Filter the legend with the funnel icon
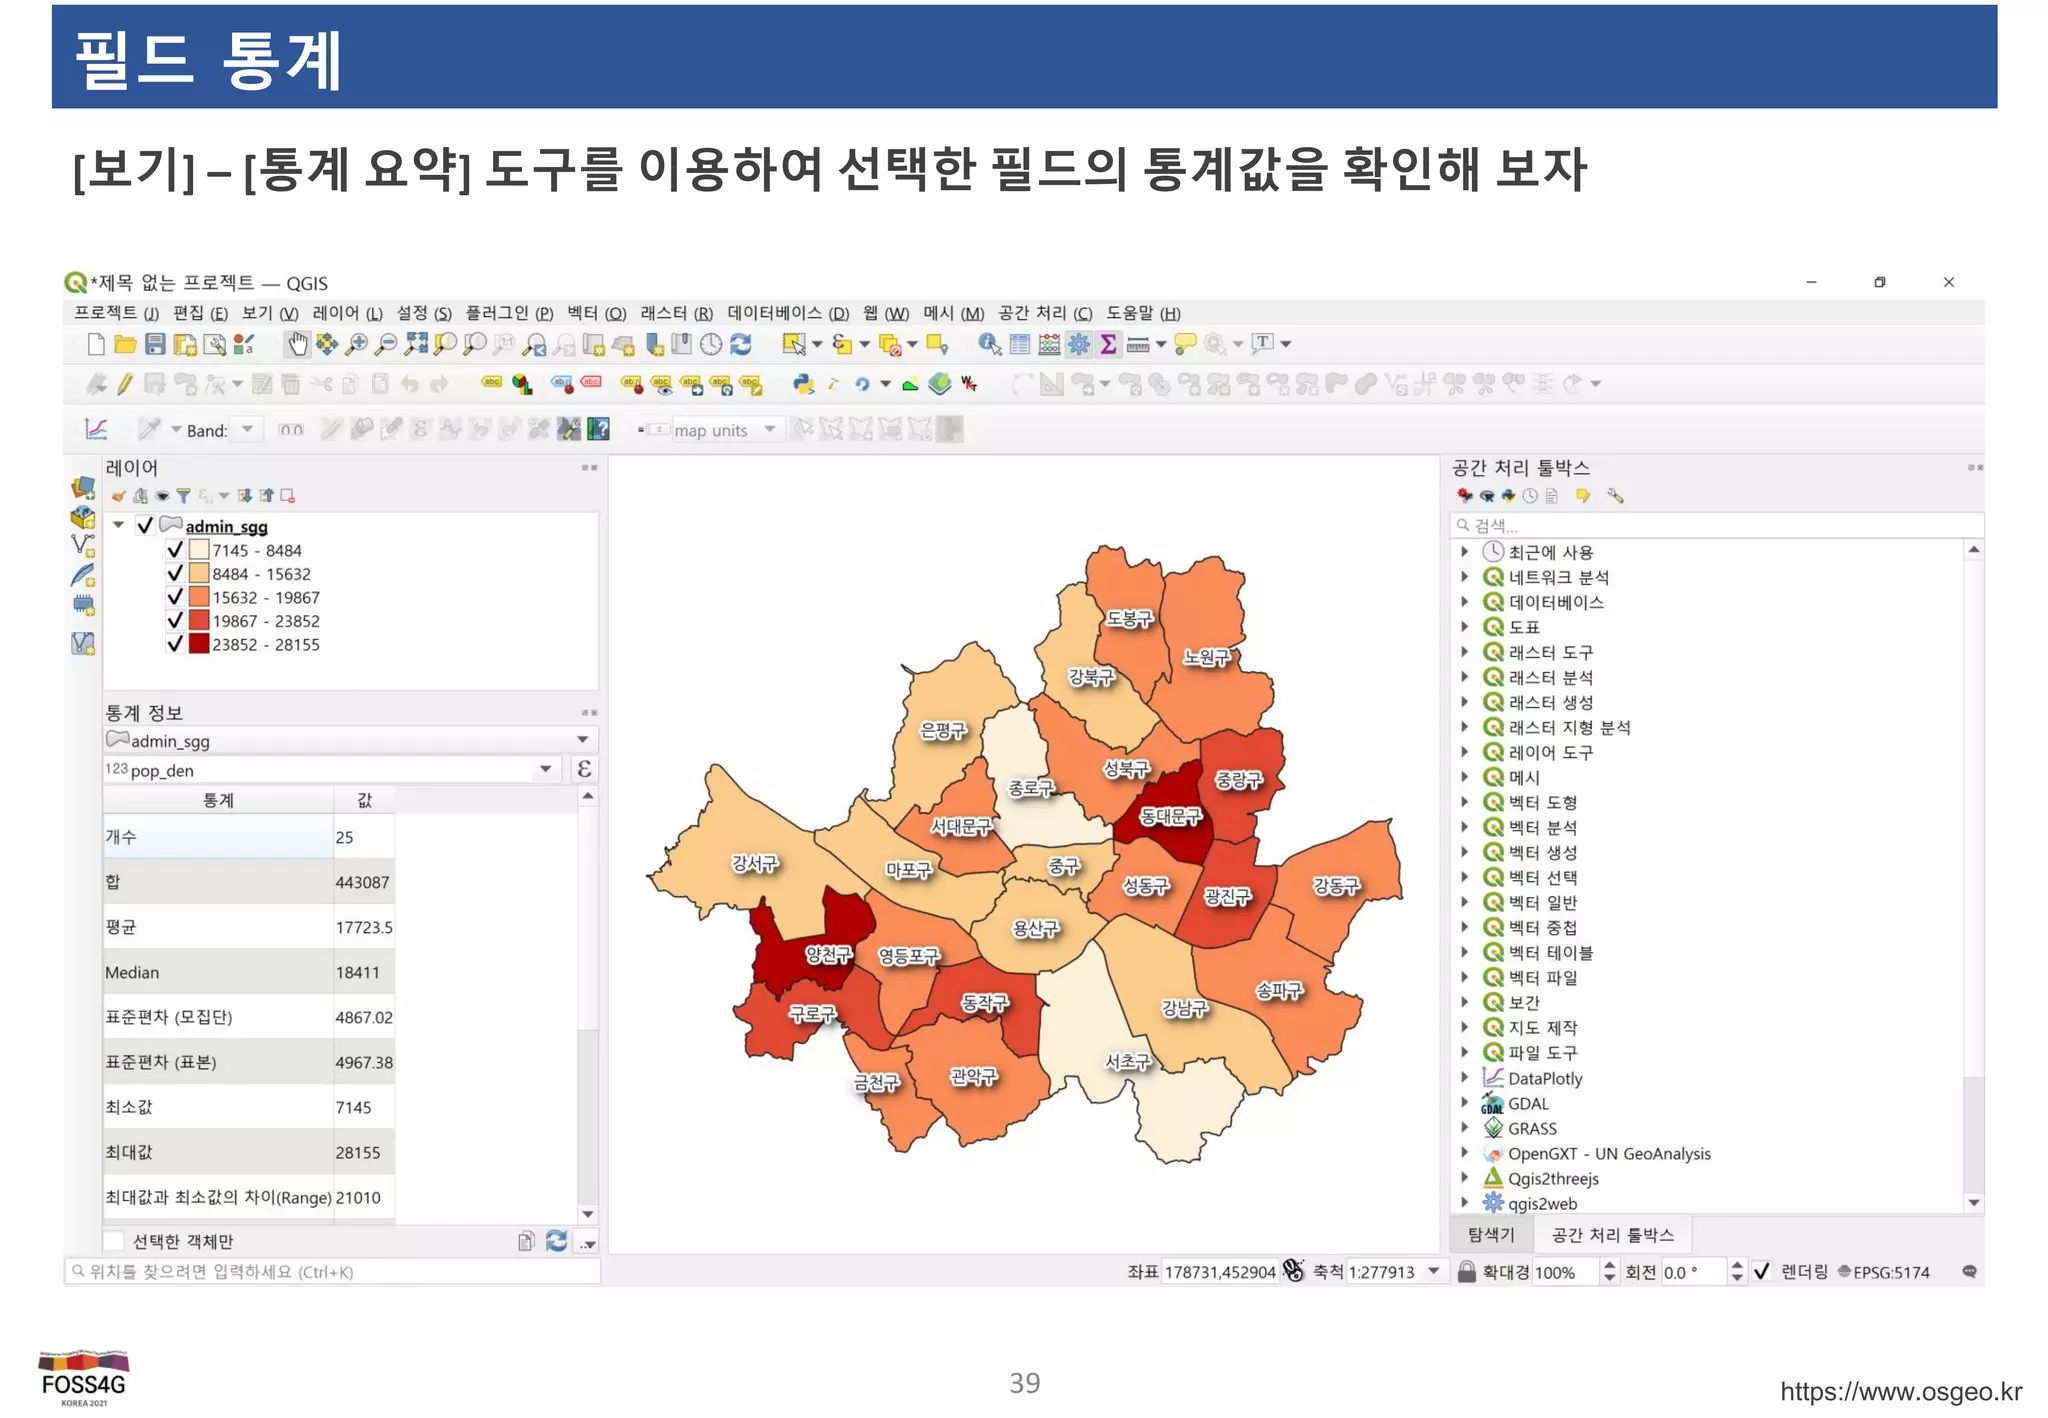This screenshot has height=1418, width=2048. [x=183, y=496]
